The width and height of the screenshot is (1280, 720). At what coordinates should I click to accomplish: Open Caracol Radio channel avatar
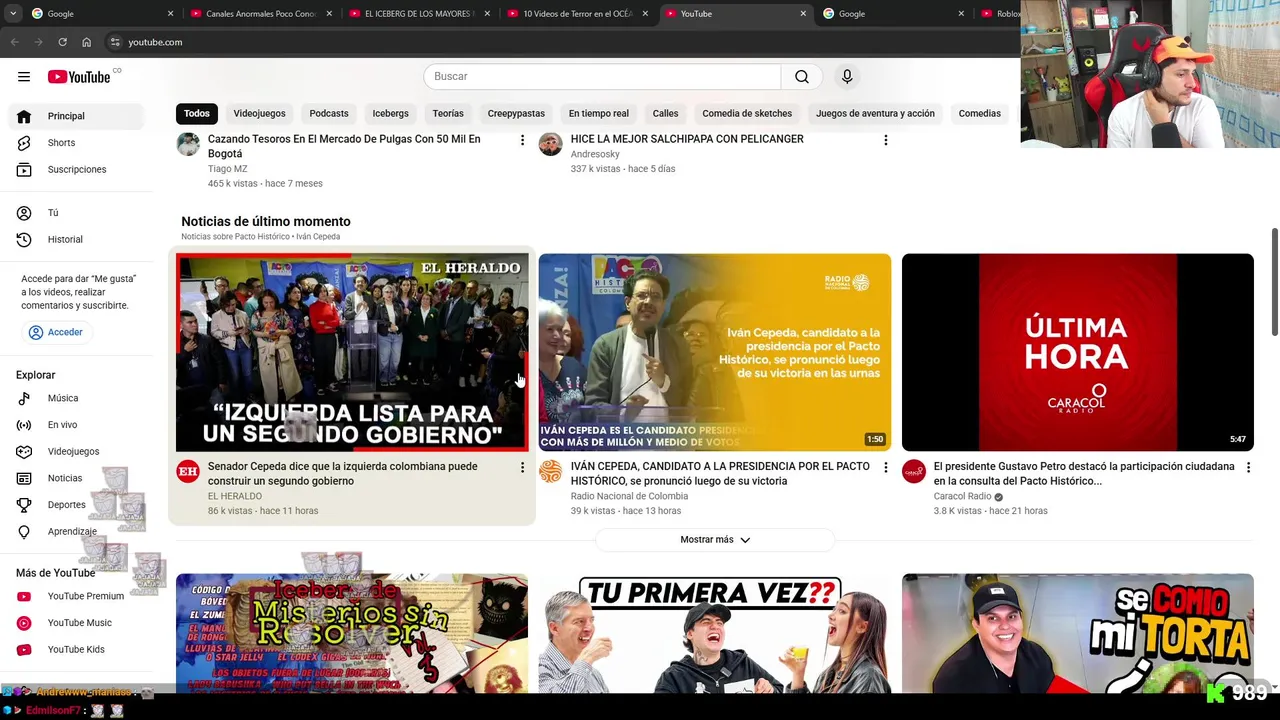(914, 472)
